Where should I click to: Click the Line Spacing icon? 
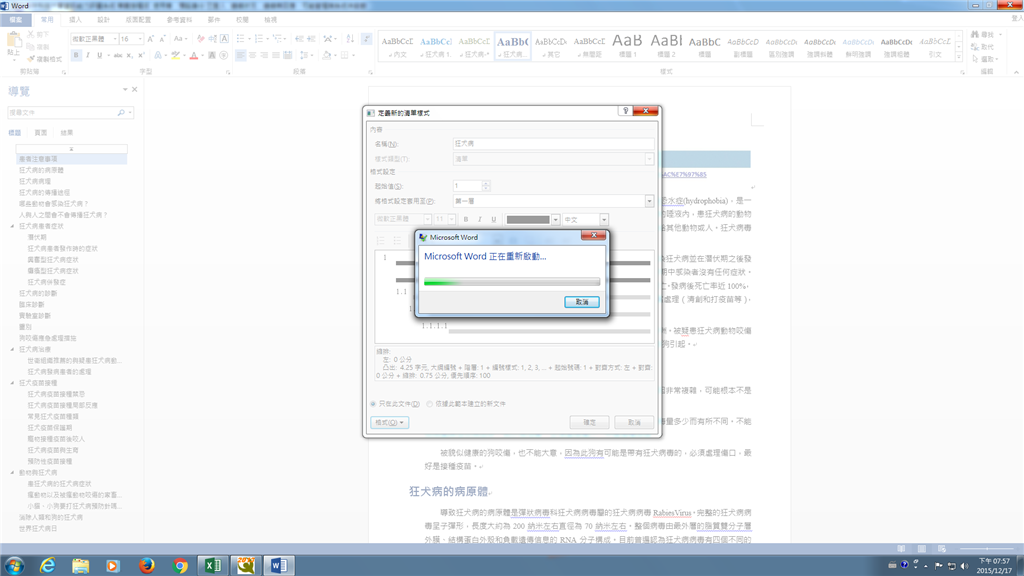[x=304, y=56]
